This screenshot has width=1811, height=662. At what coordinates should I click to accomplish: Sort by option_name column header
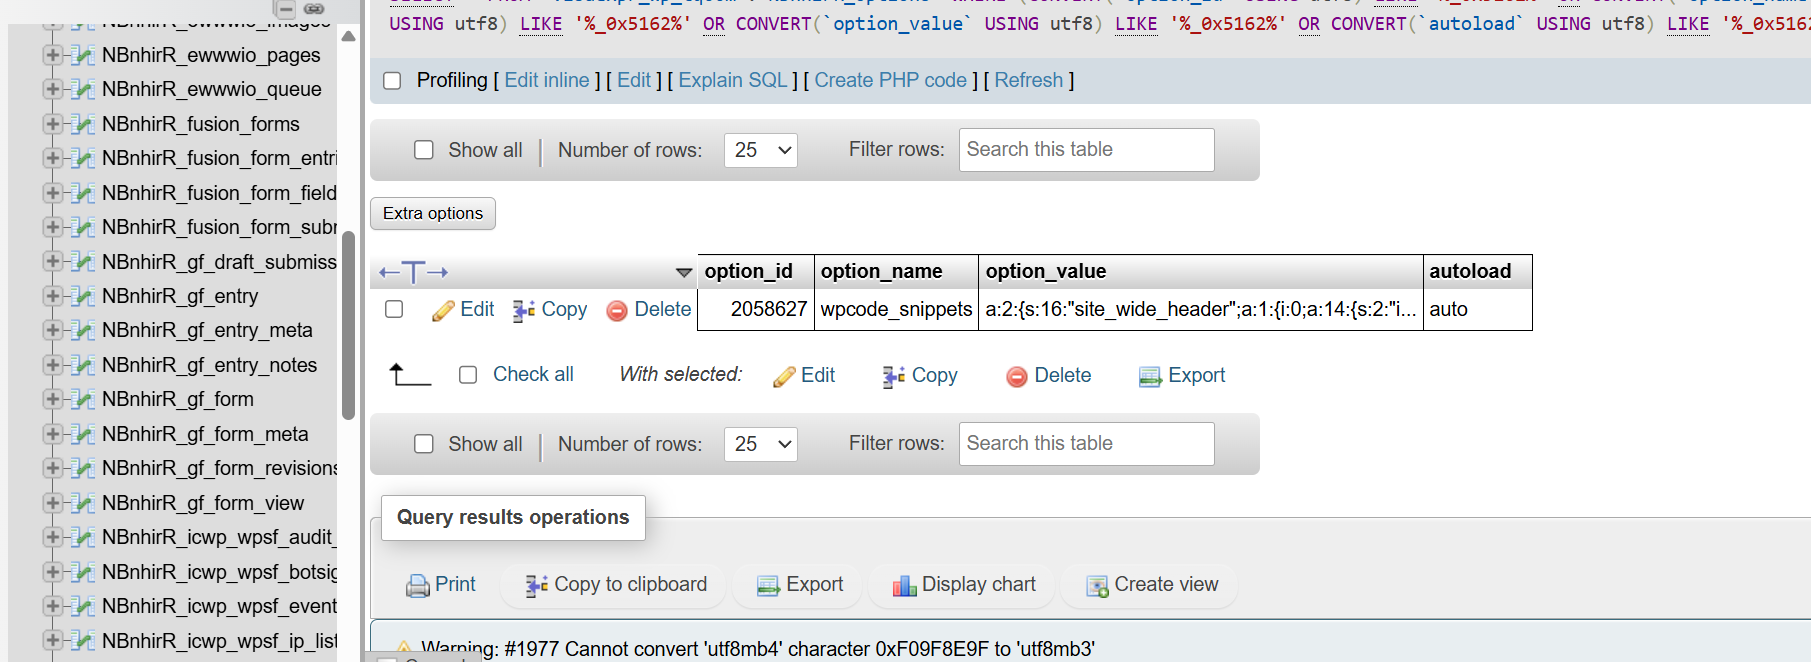point(881,271)
